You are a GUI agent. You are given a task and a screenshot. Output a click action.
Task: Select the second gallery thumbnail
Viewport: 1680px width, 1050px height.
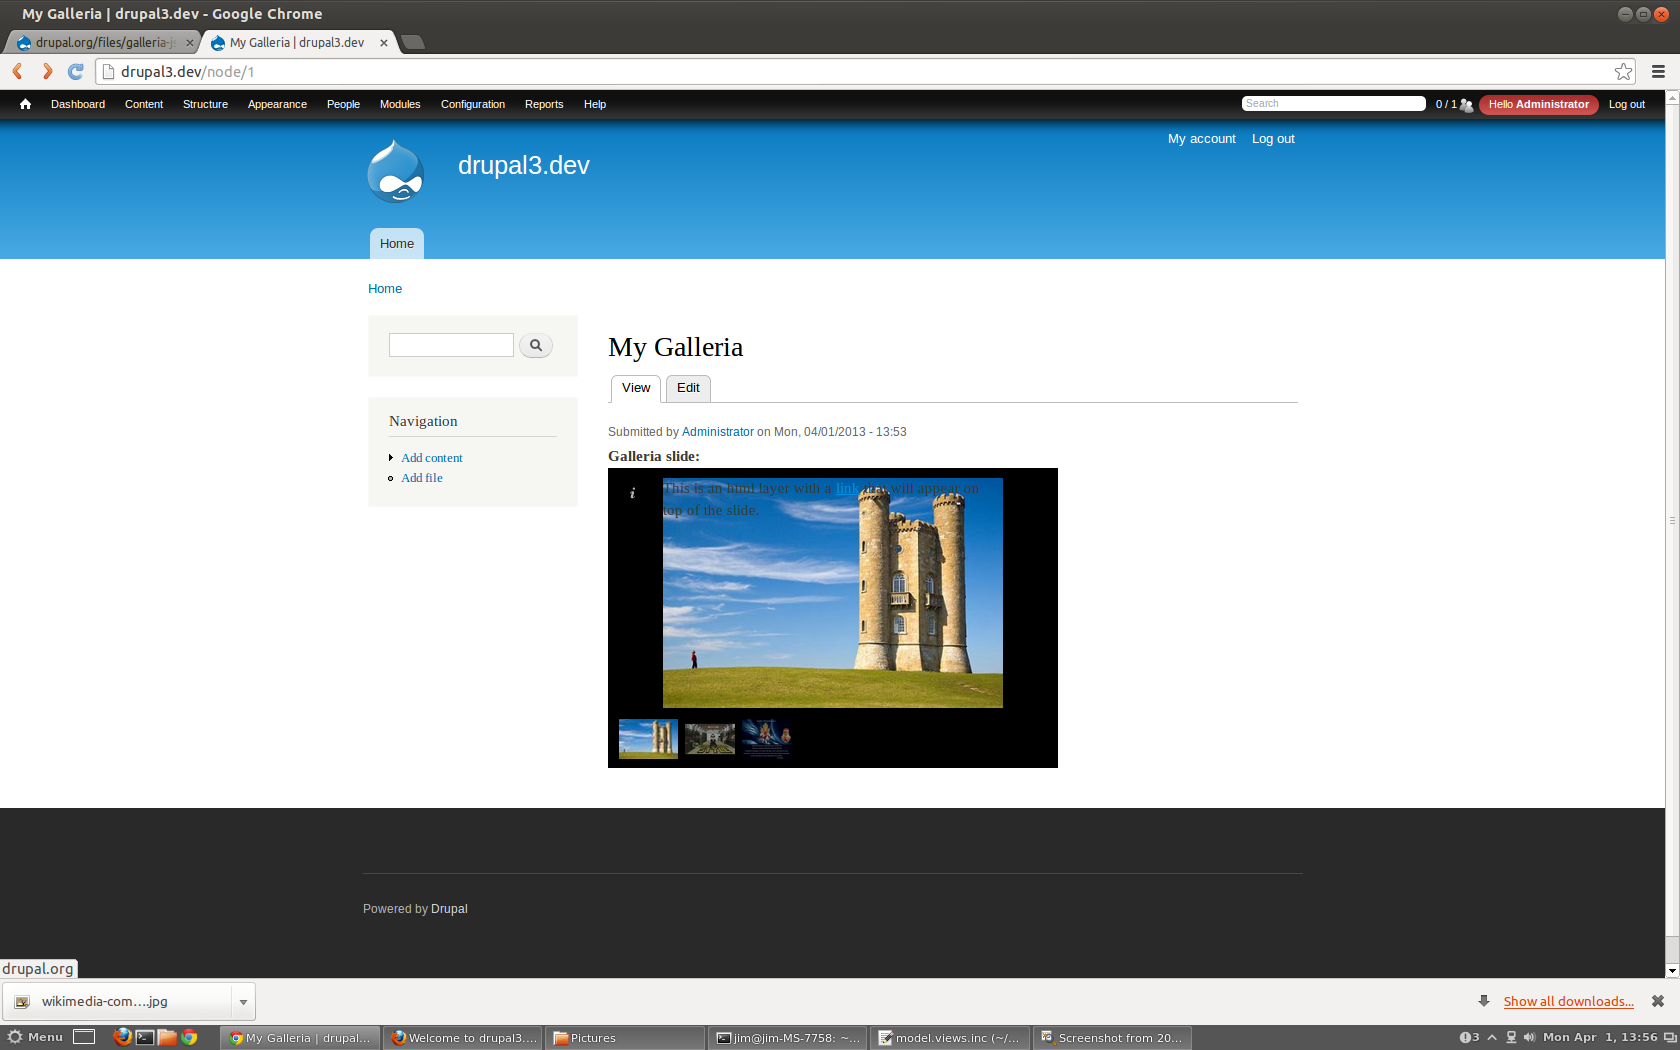(x=709, y=738)
